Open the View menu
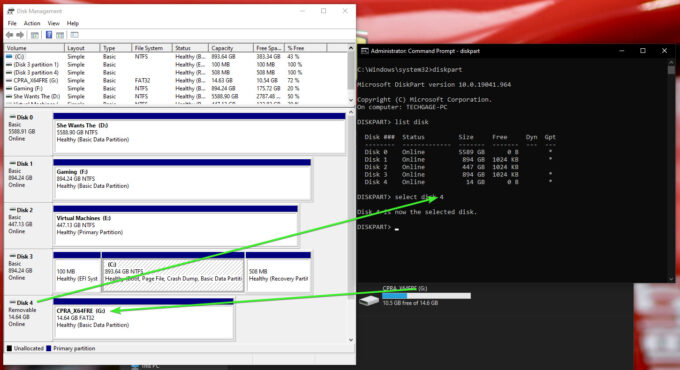 pyautogui.click(x=53, y=23)
